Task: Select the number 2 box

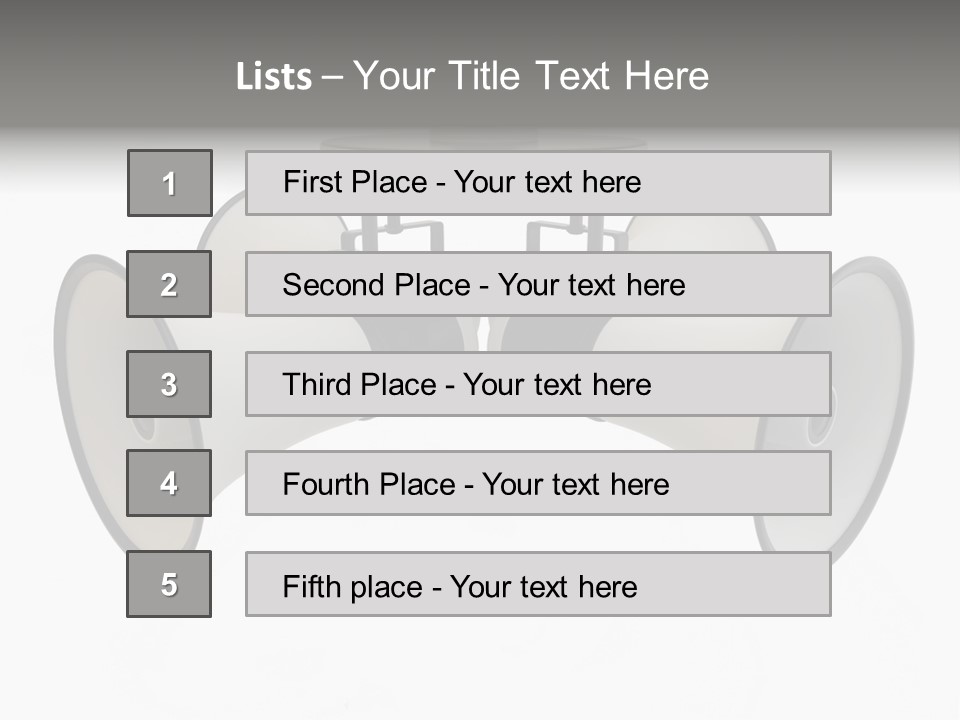Action: [169, 284]
